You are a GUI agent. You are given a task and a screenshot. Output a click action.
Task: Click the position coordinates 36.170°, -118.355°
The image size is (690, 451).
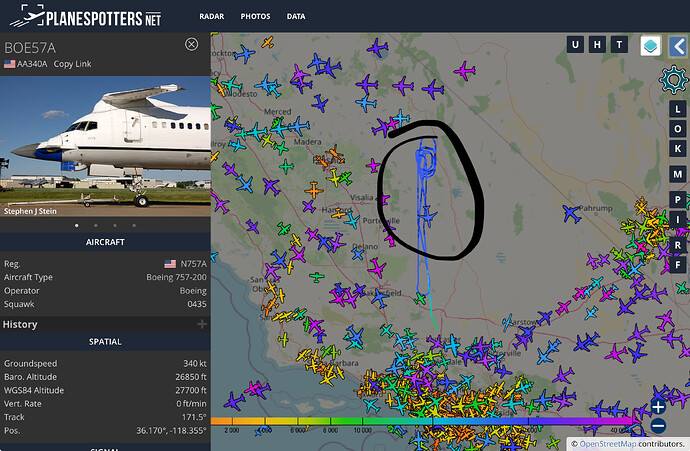[171, 430]
